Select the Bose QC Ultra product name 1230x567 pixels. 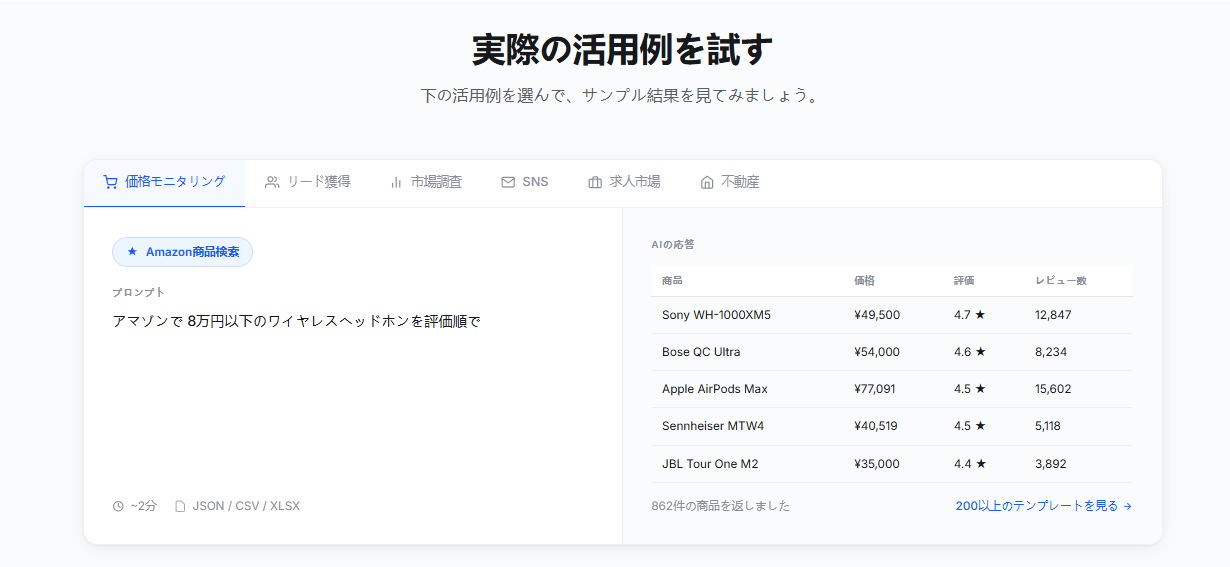click(x=701, y=352)
